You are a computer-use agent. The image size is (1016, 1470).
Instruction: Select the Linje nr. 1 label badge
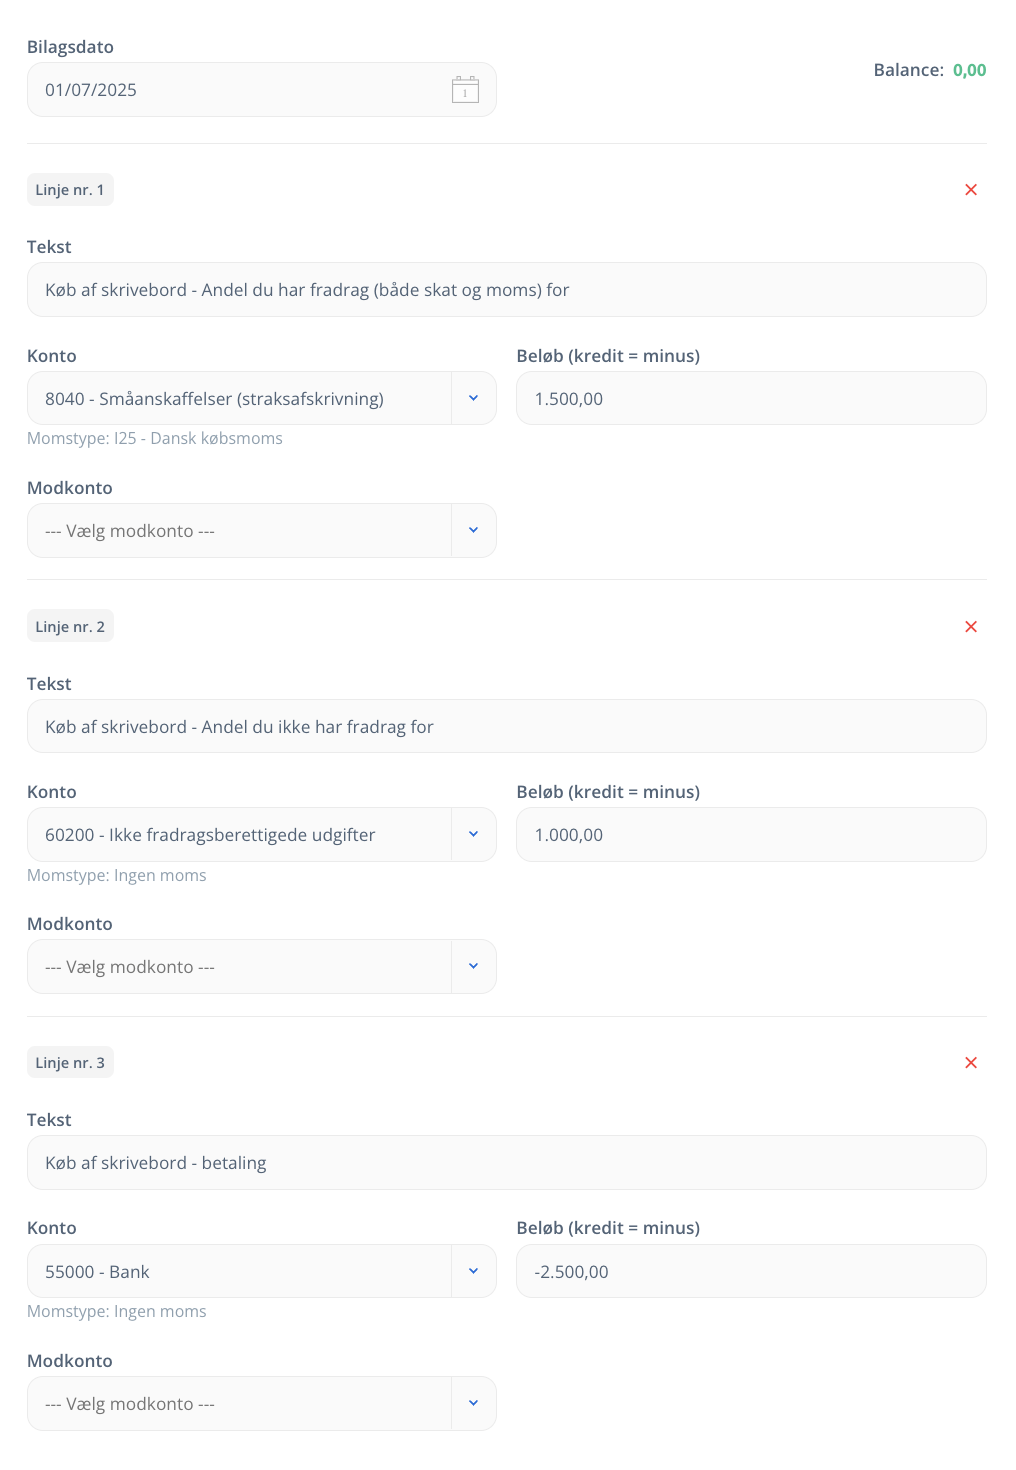click(x=70, y=190)
